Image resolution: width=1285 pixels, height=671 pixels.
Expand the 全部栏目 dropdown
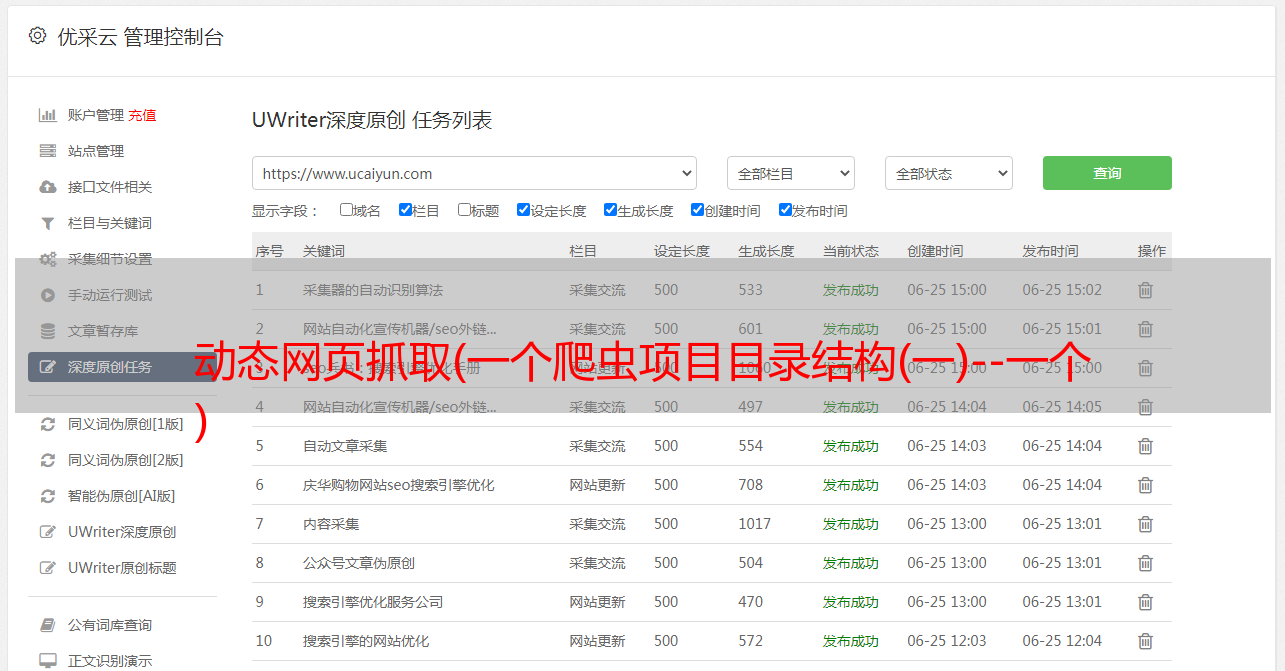pos(790,173)
